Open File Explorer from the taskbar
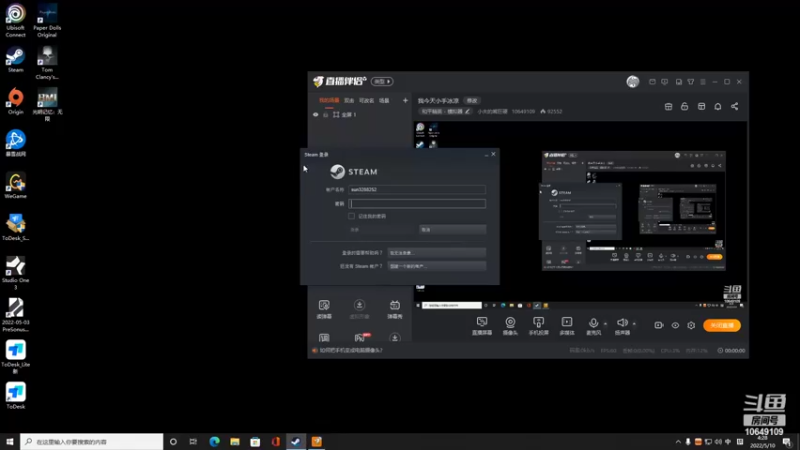Screen dimensions: 800x450 235,442
